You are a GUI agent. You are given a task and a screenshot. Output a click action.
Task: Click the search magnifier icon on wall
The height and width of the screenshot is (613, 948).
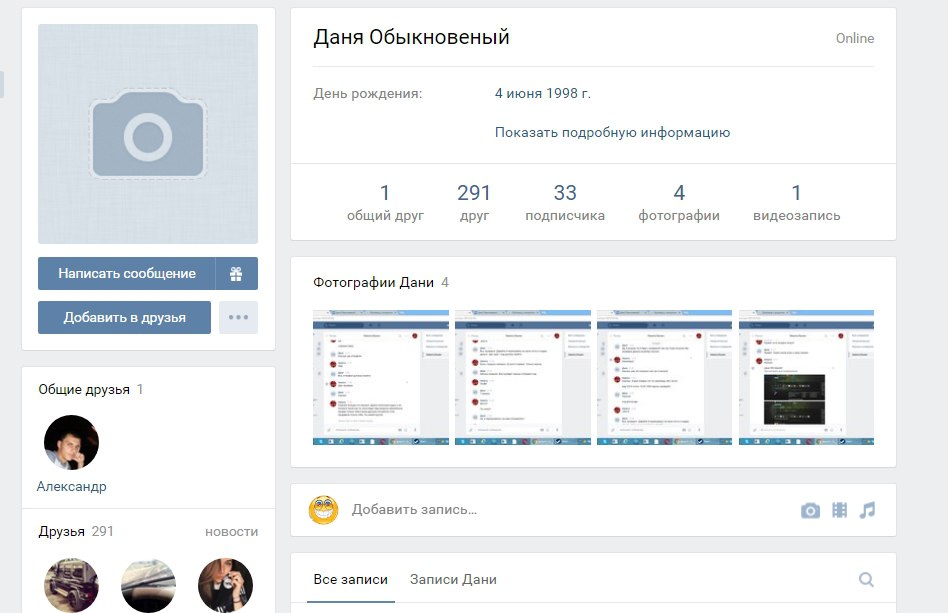[866, 579]
